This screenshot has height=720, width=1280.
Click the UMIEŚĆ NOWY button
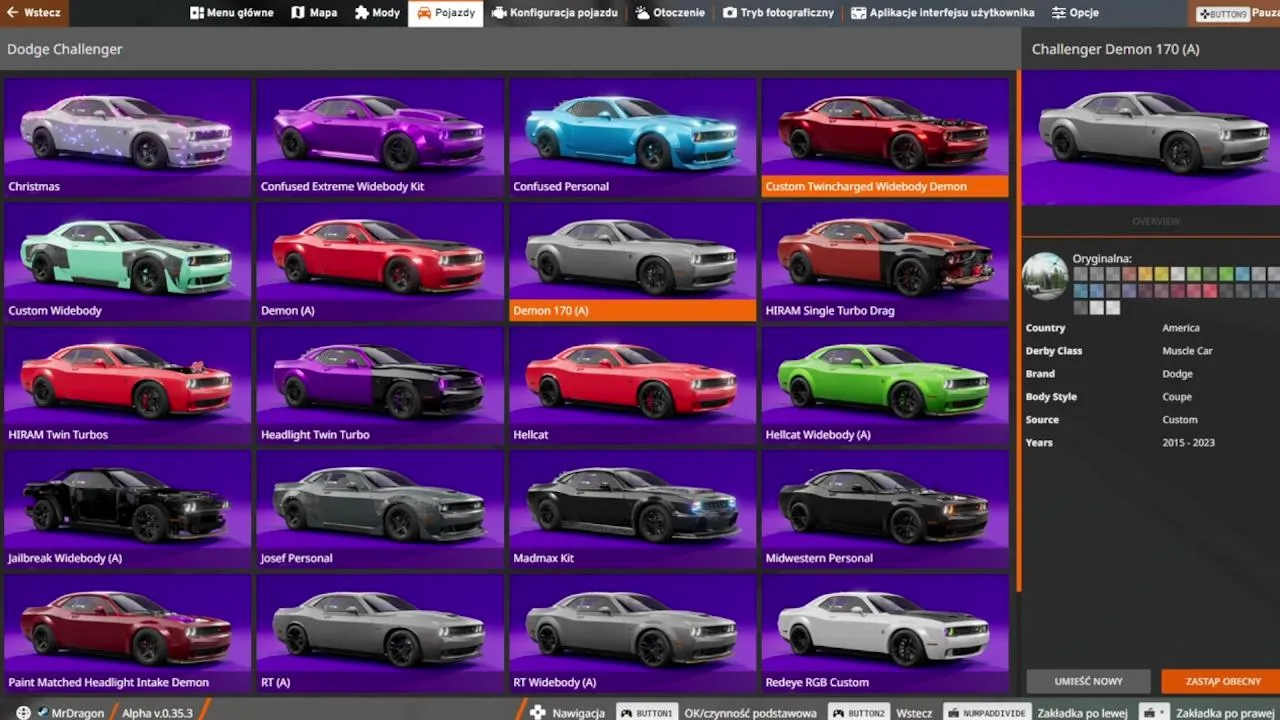[x=1088, y=681]
